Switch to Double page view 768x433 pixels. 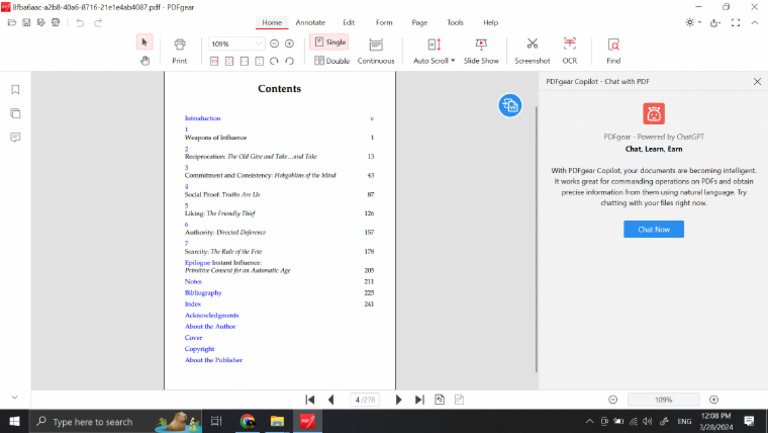coord(332,61)
